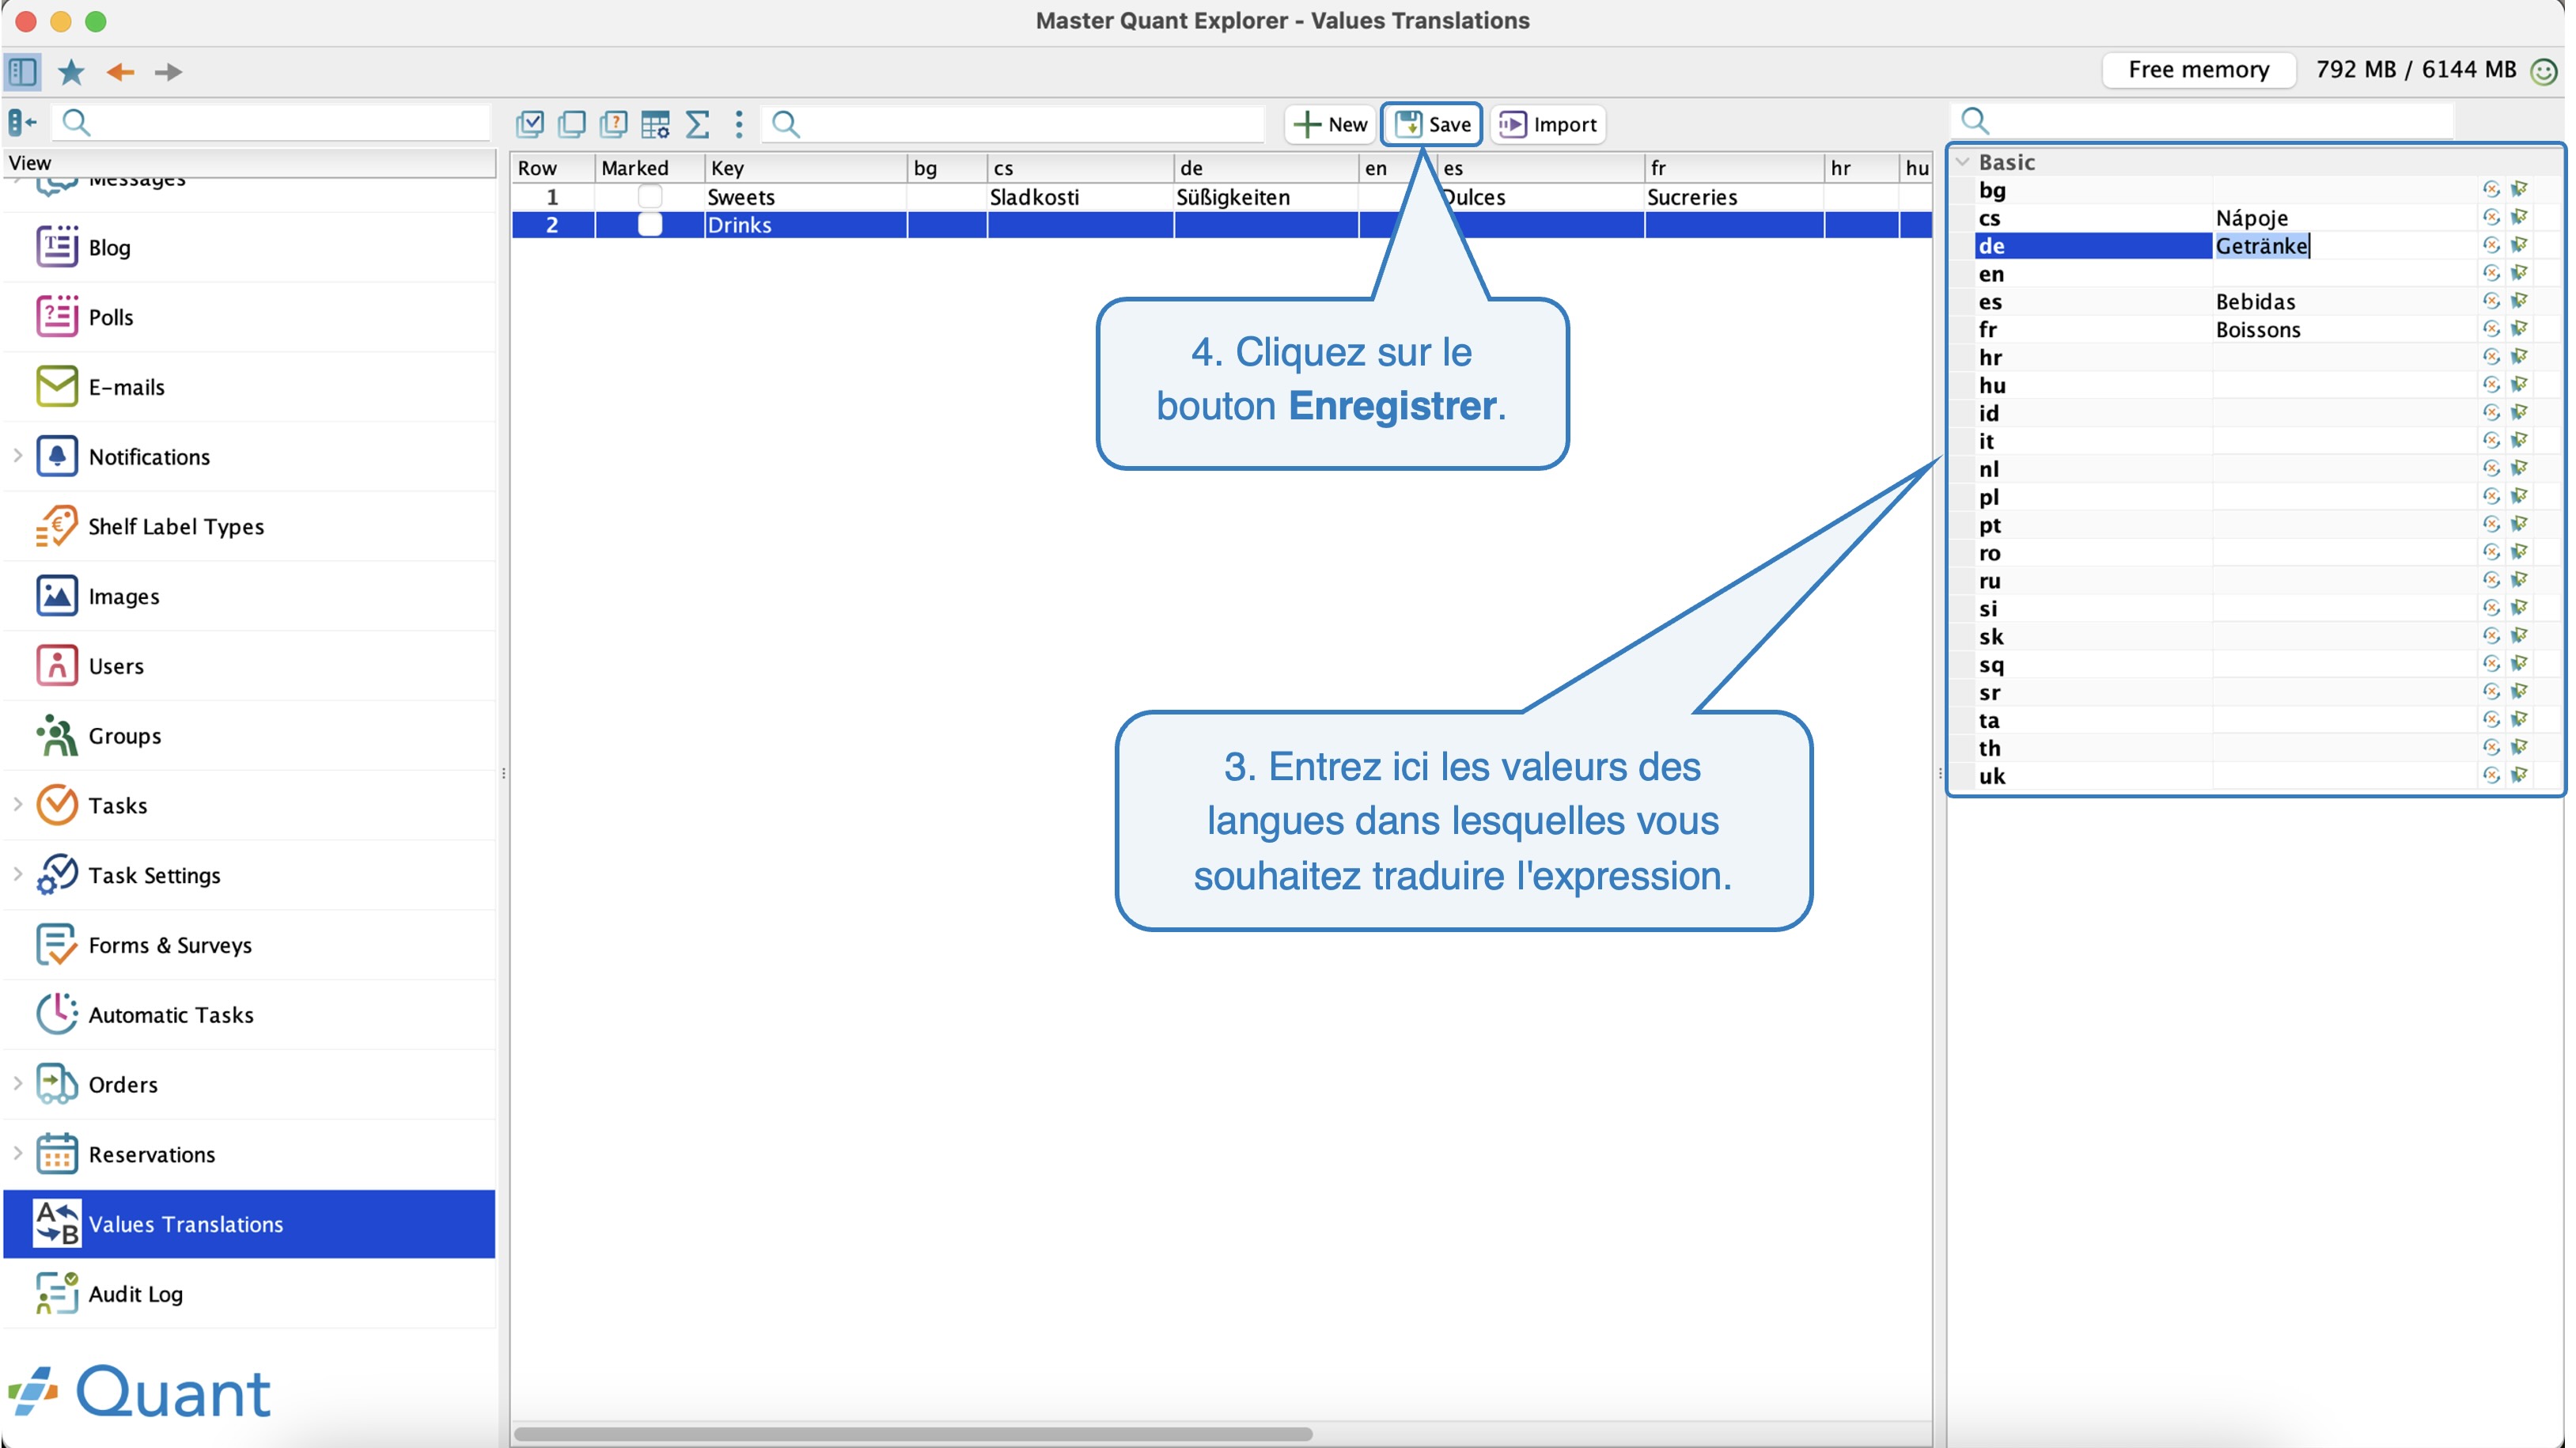Click the Import button

(x=1548, y=124)
